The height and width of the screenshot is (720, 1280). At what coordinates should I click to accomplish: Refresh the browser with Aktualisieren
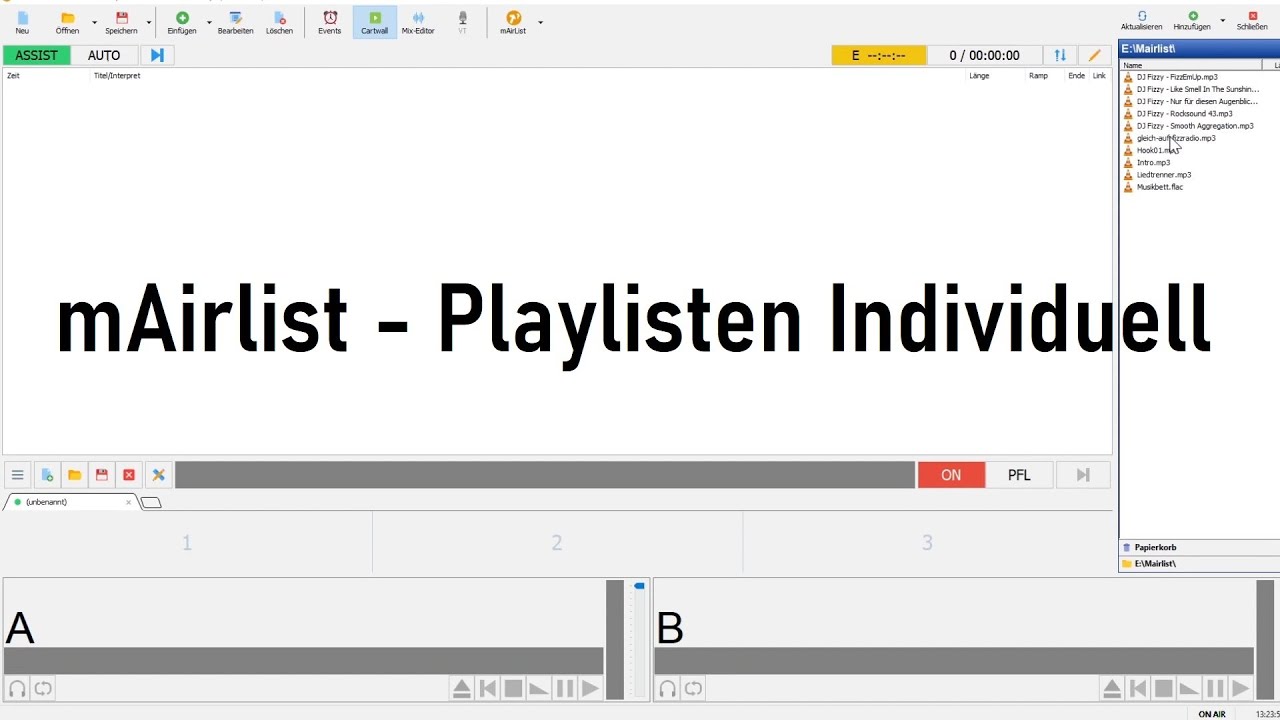click(x=1141, y=20)
